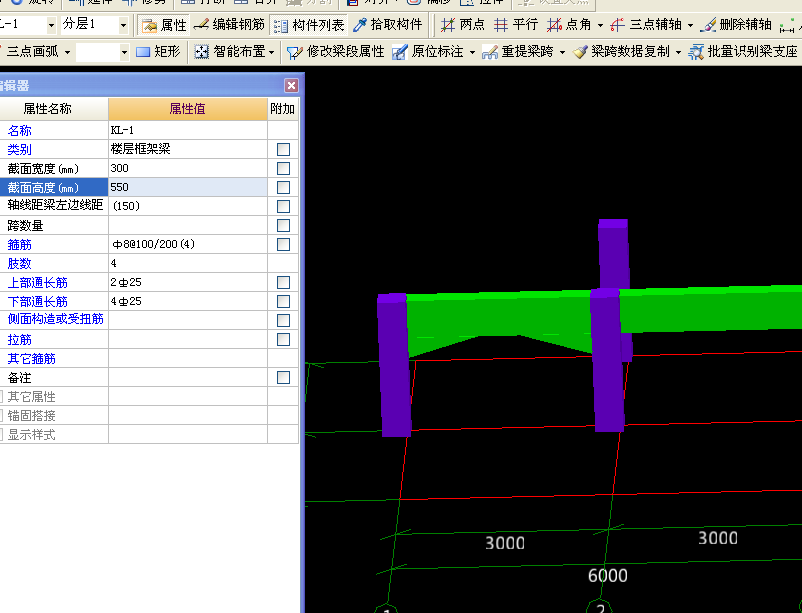This screenshot has width=802, height=613.
Task: Toggle 附加 checkbox for 备注 row
Action: click(283, 377)
